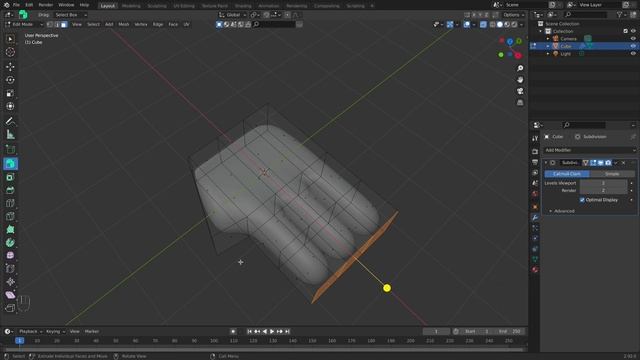Click the viewport pan hand icon
This screenshot has width=640, height=360.
[x=520, y=80]
